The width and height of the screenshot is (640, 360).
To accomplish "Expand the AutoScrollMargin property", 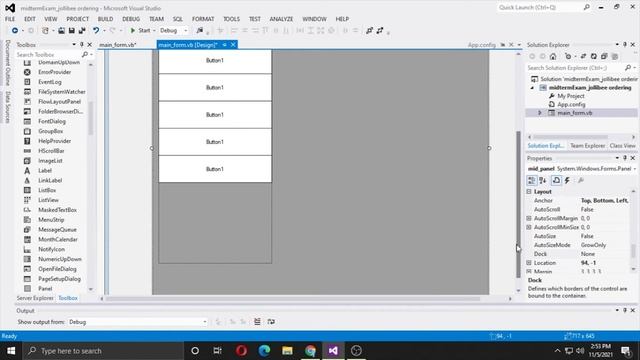I will coord(529,218).
